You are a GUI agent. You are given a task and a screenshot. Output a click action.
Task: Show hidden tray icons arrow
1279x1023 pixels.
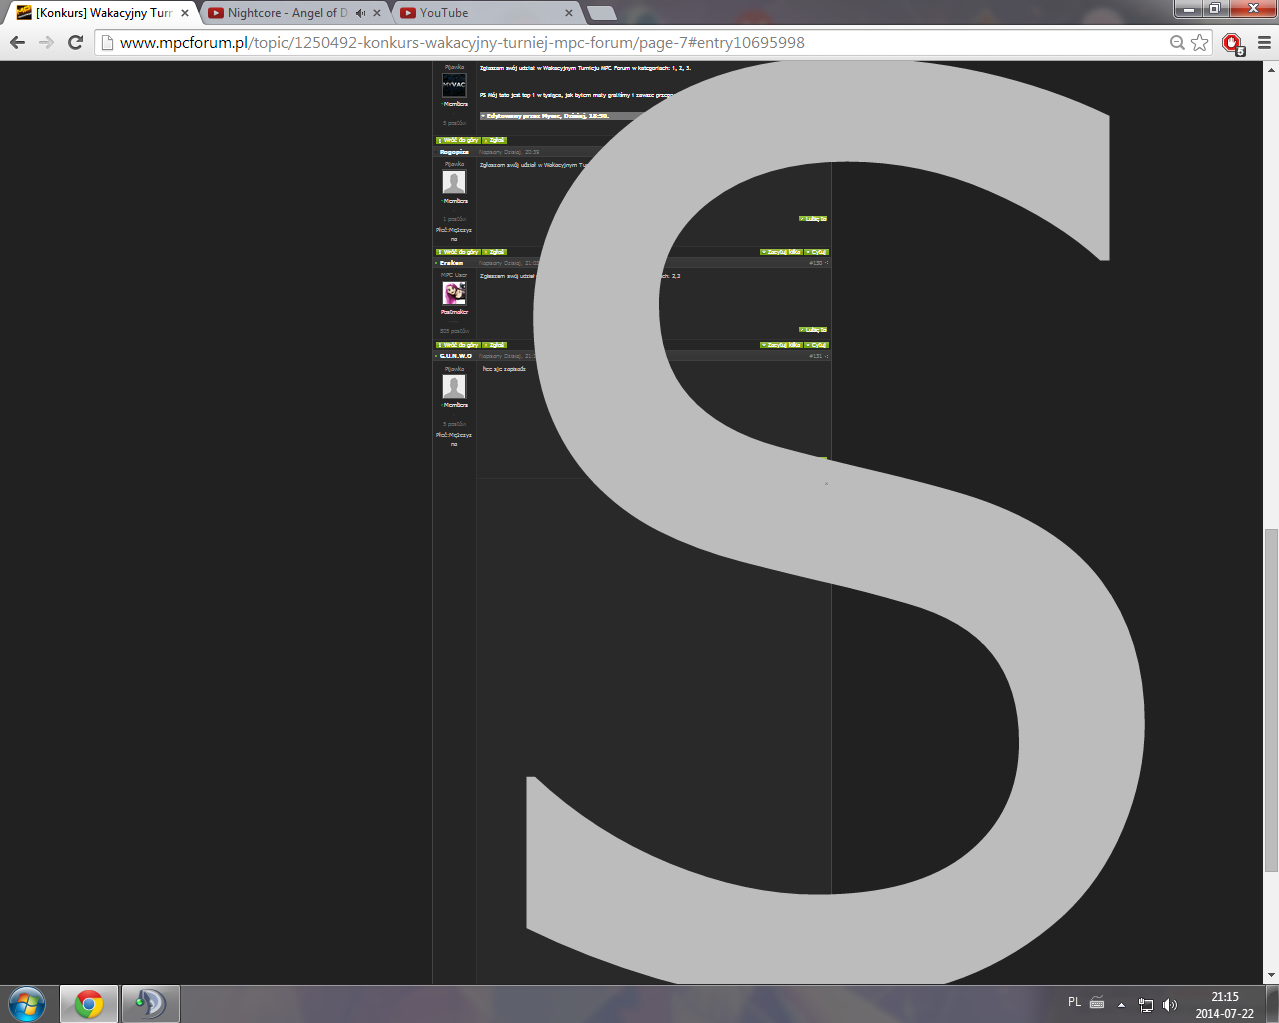pos(1121,1005)
